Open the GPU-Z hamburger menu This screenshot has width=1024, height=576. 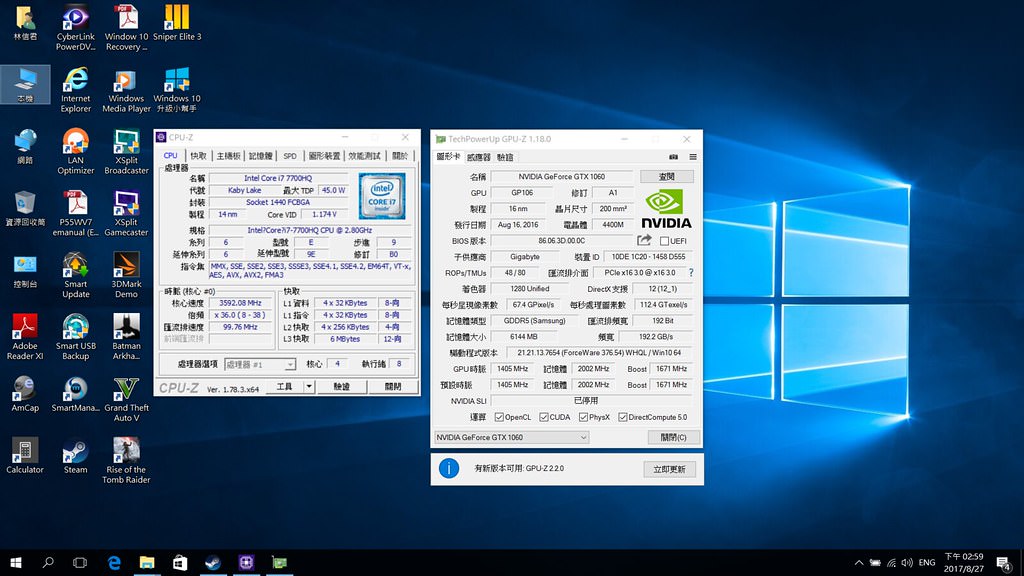coord(693,157)
